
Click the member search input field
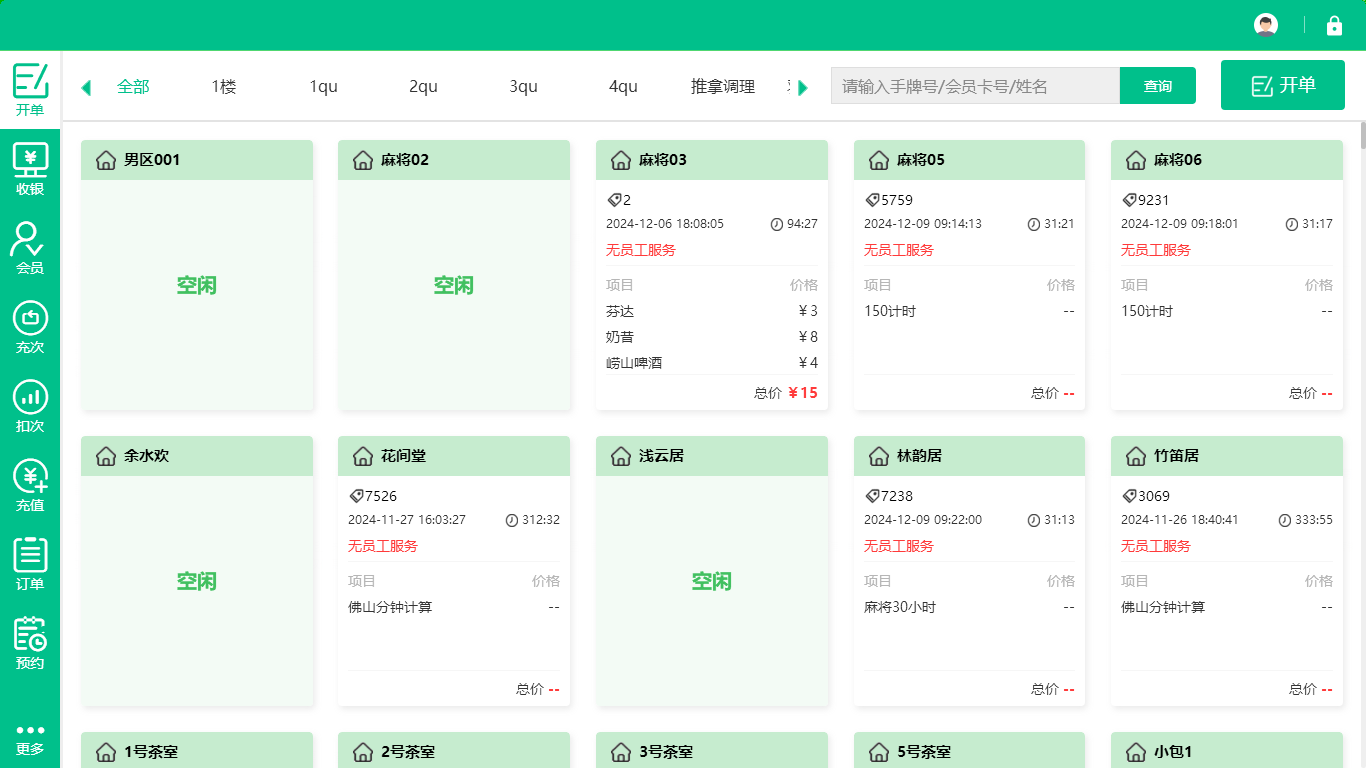click(975, 86)
